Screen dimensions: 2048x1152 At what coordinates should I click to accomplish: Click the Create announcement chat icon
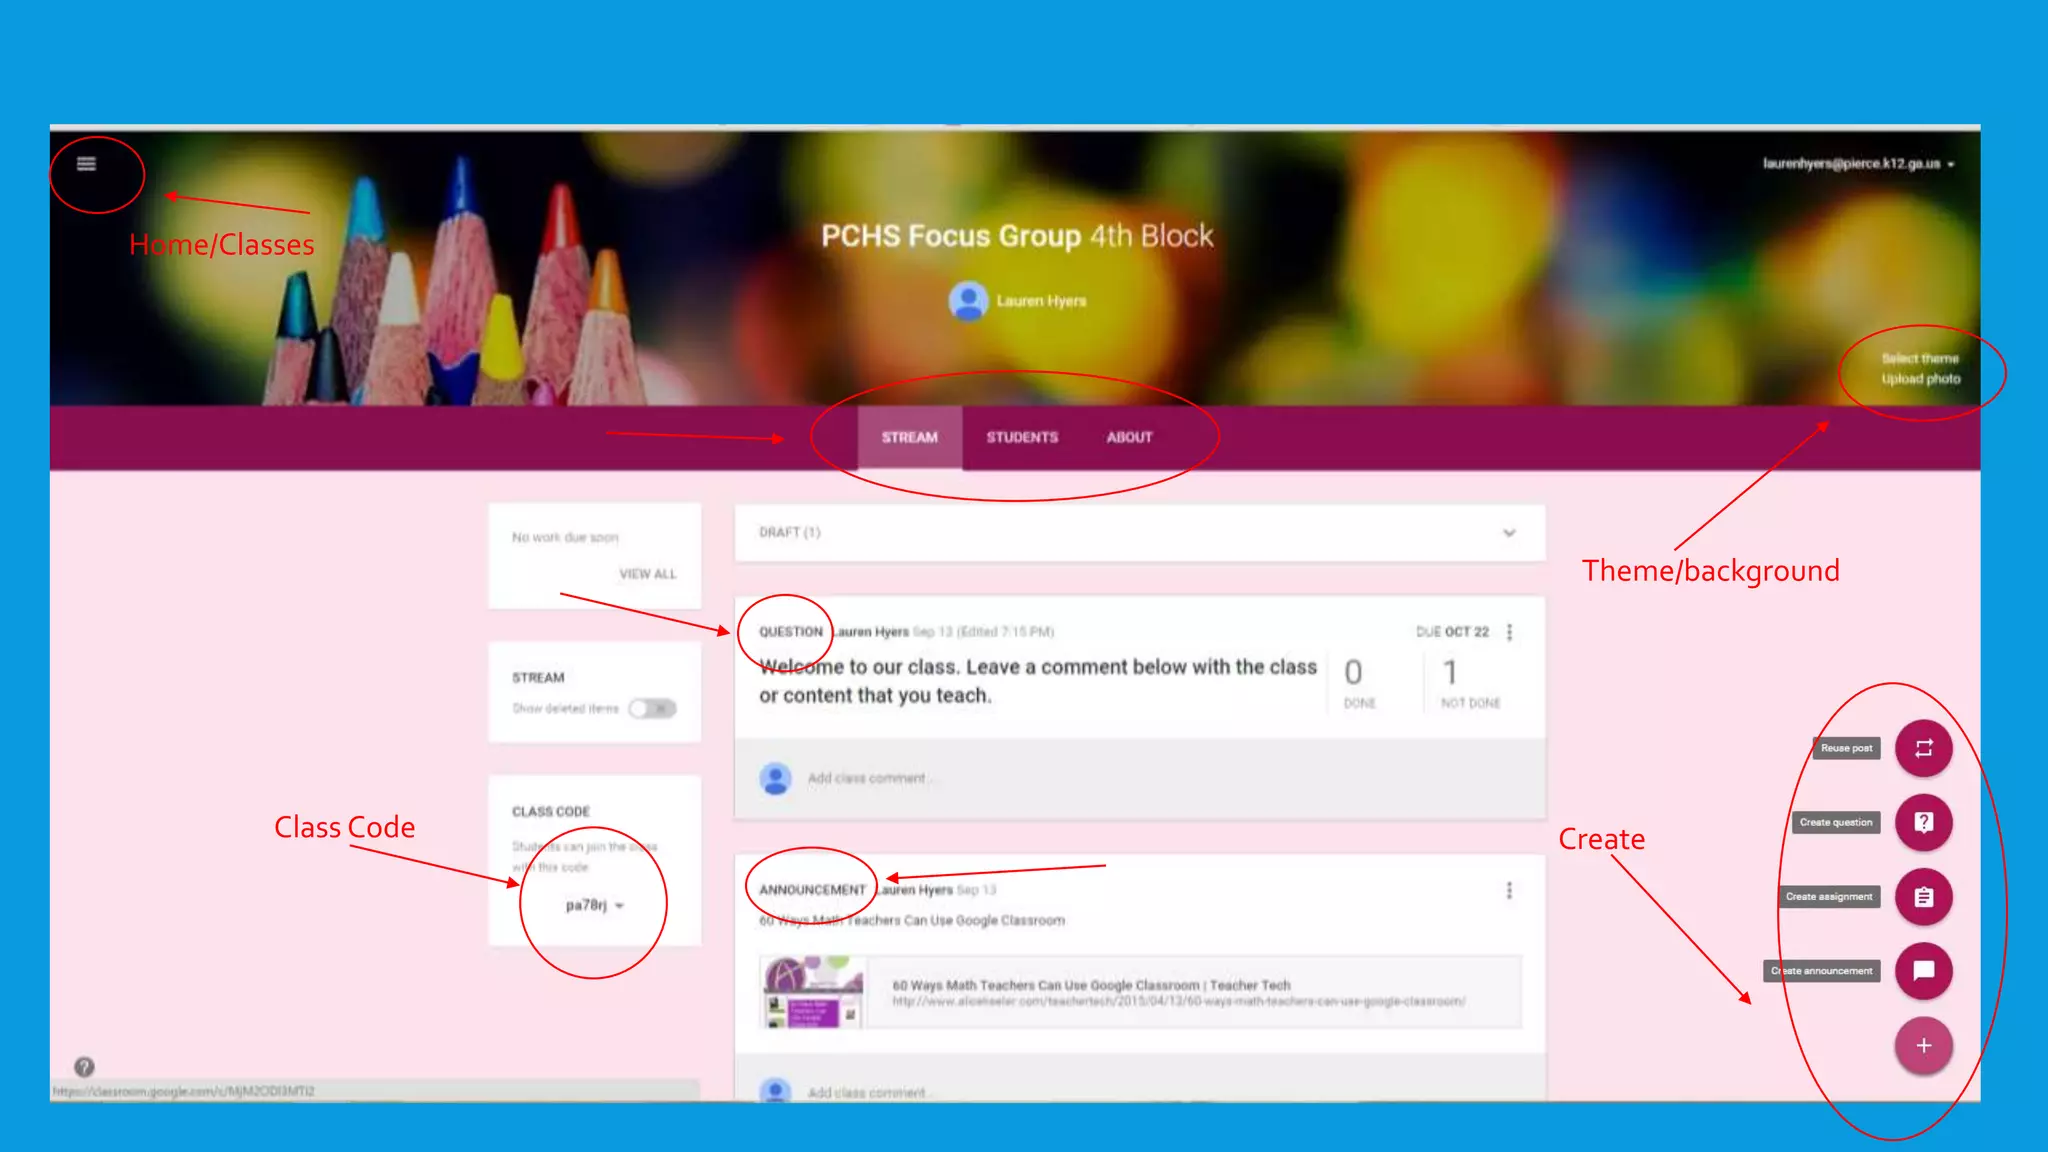click(1923, 971)
